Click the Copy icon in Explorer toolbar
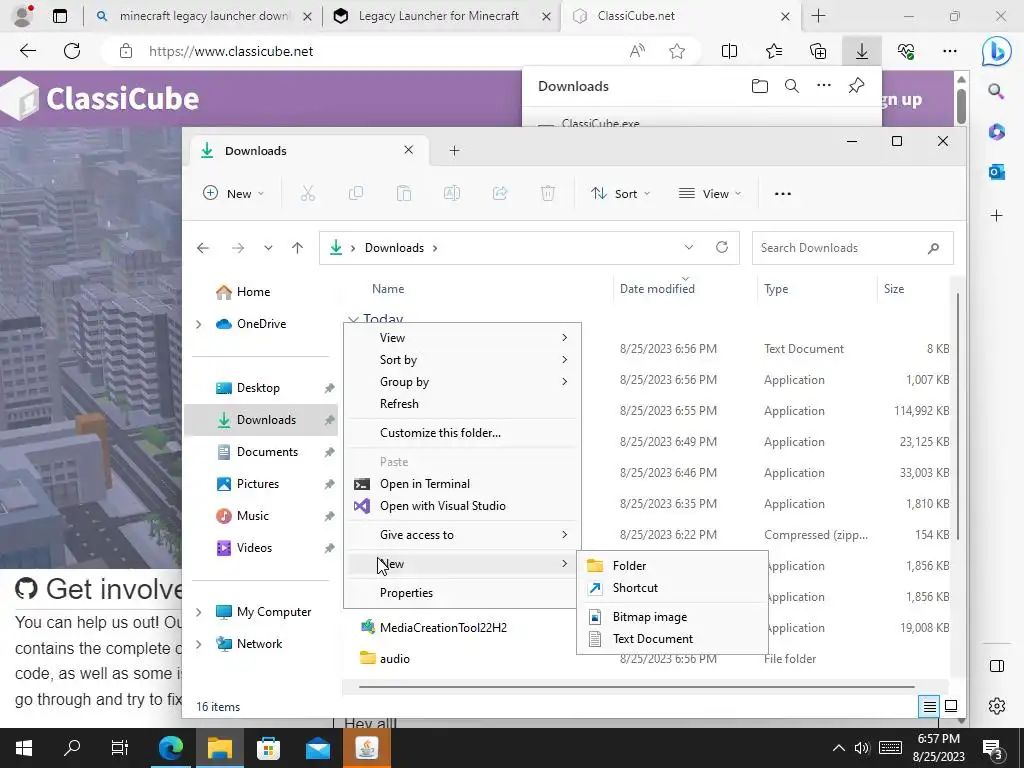The image size is (1024, 768). (x=356, y=193)
